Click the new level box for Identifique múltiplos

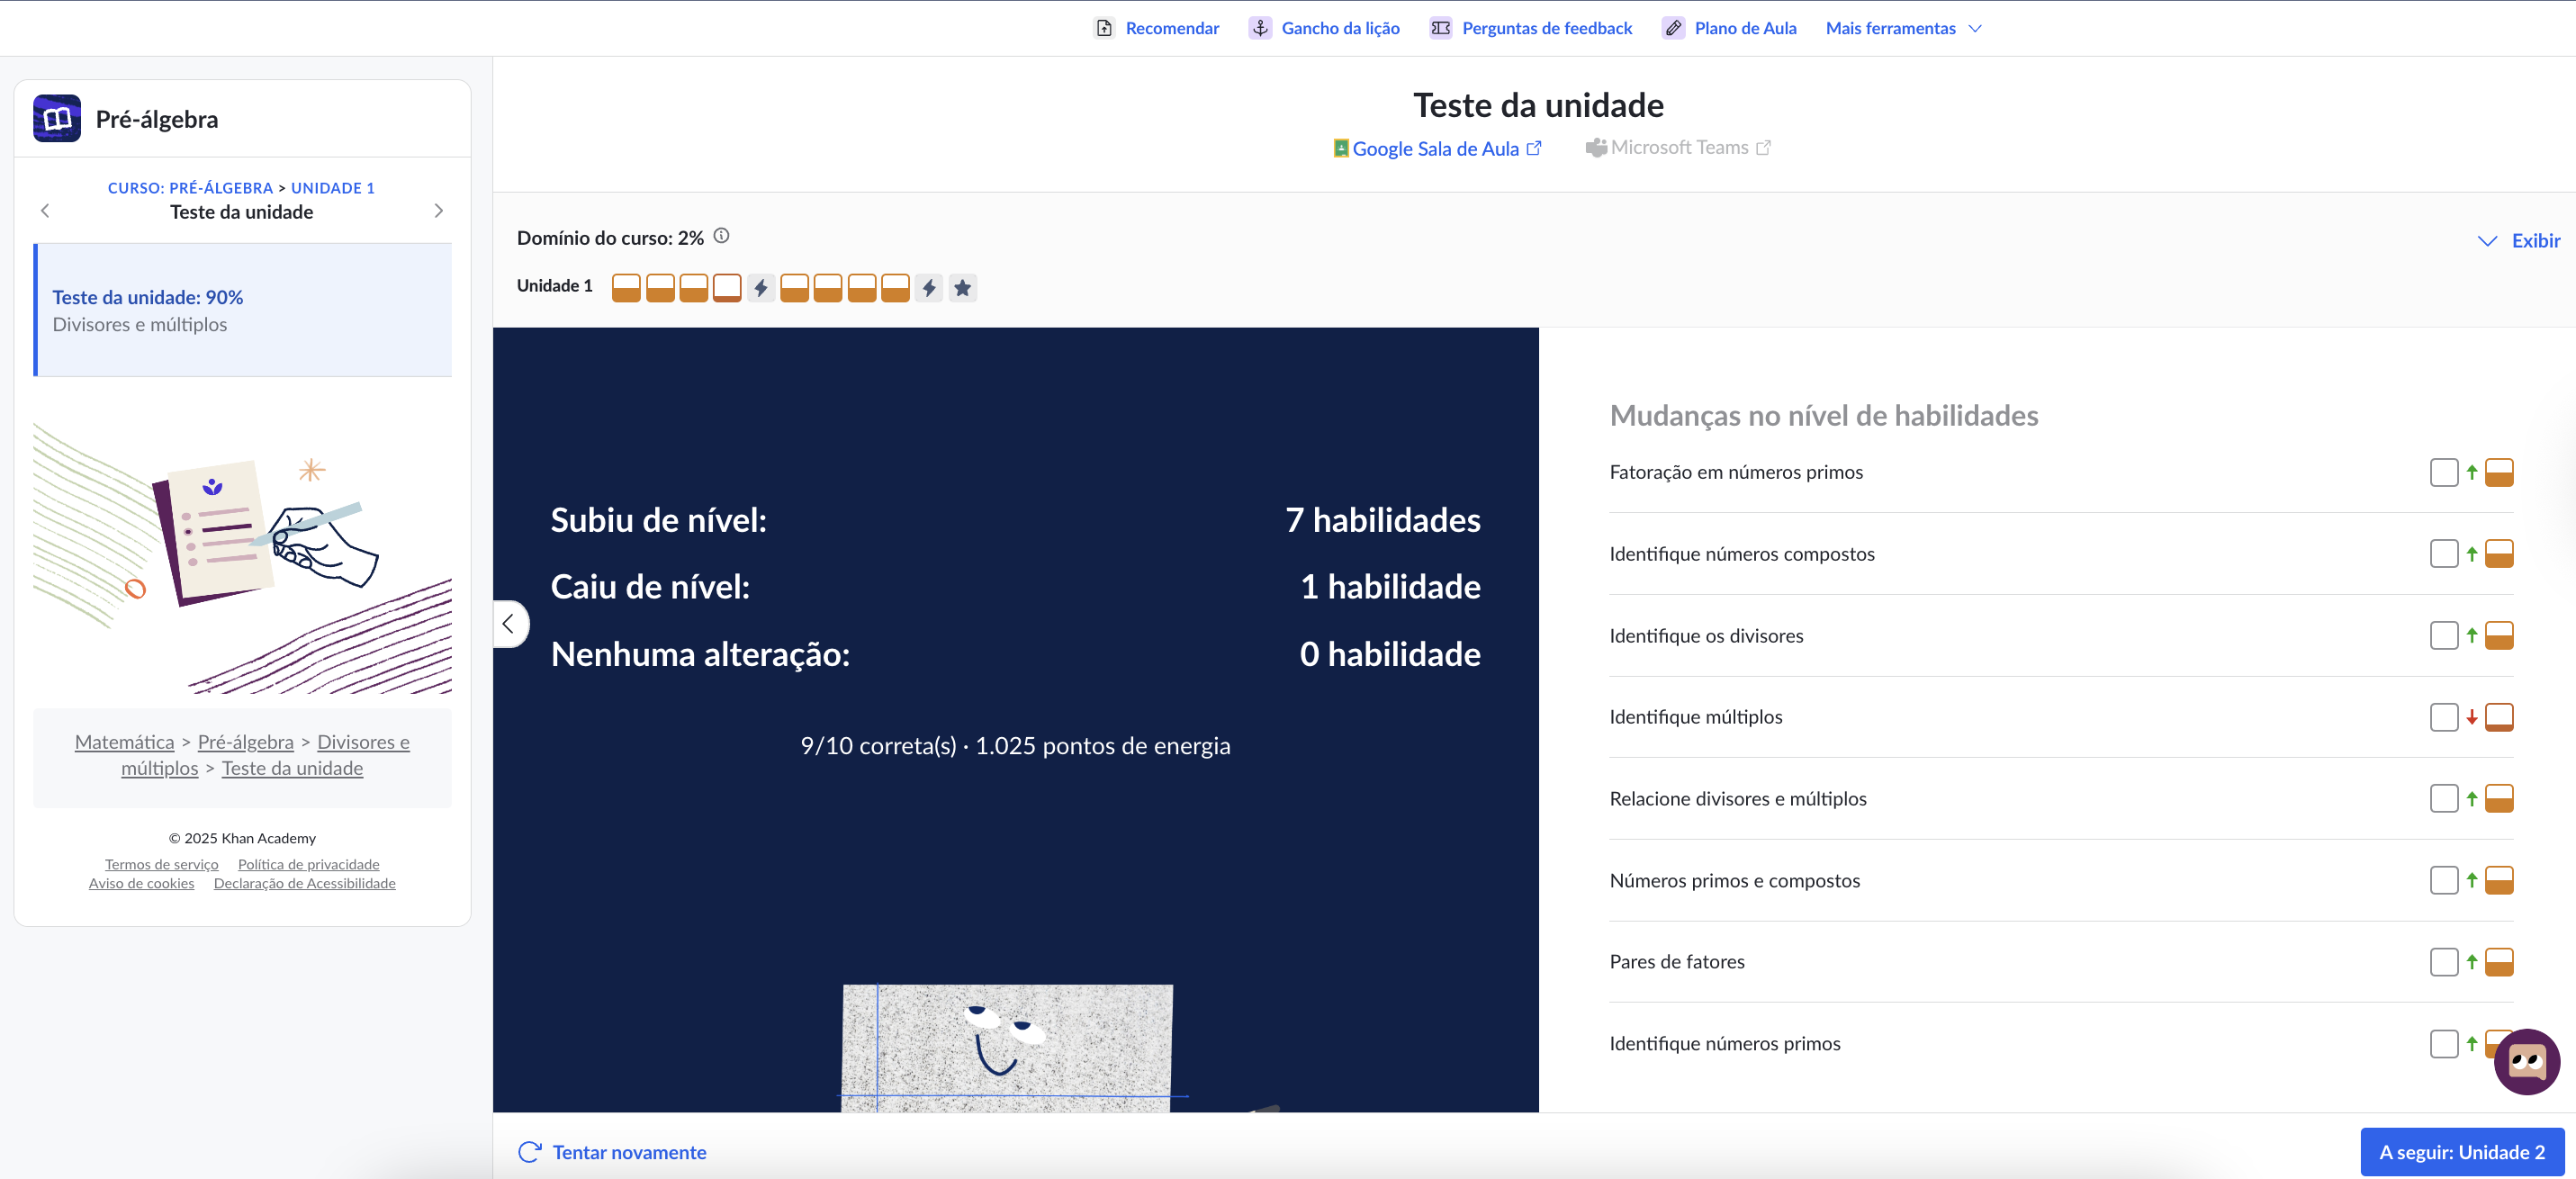[x=2499, y=717]
